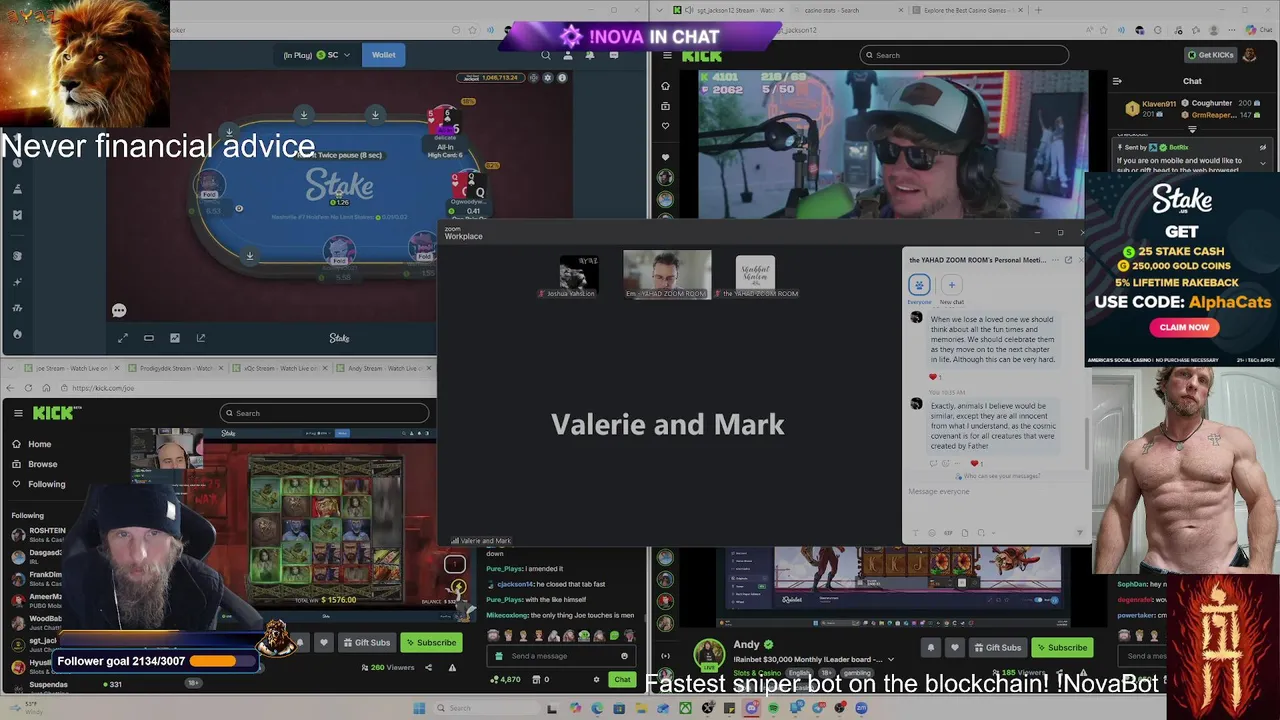
Task: Open hamburger menu in sgt_jackson12 Kick window
Action: [665, 57]
